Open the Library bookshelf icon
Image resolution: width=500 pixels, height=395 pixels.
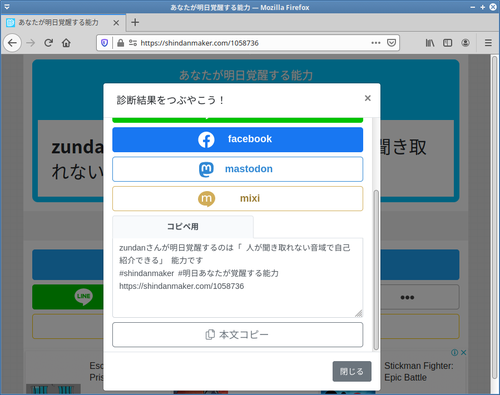[430, 43]
